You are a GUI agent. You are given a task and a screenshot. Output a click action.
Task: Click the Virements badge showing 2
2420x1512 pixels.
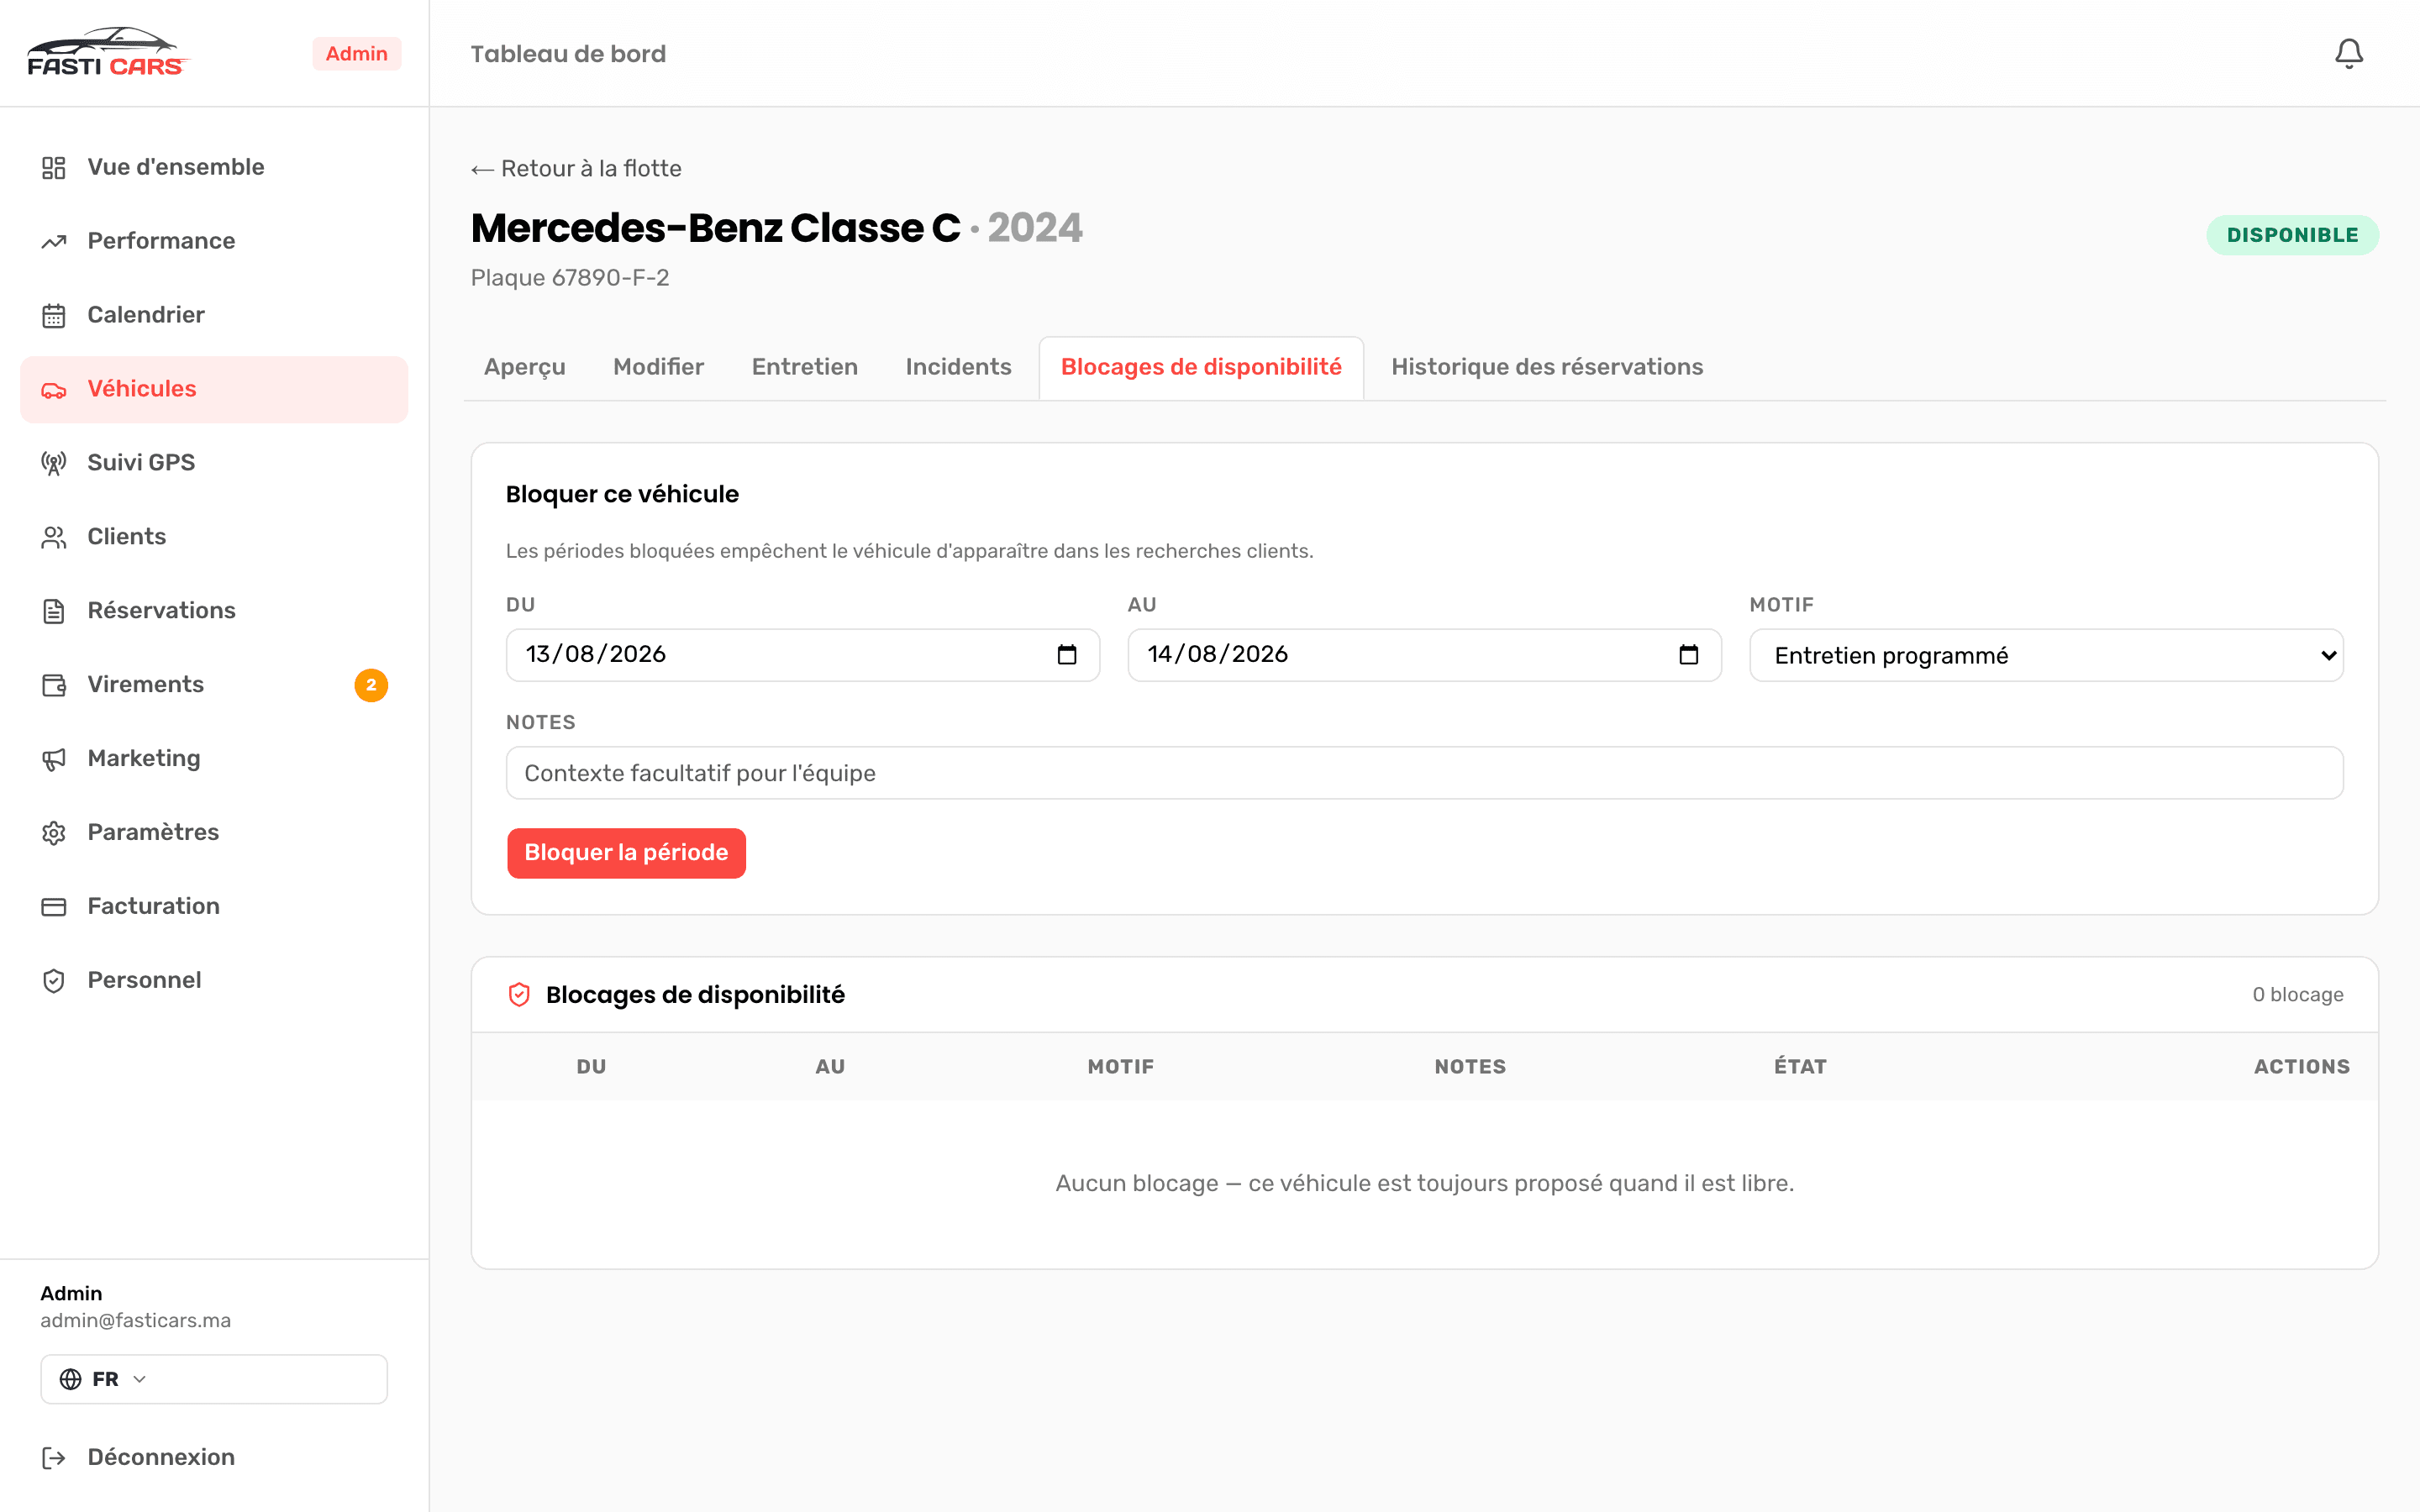(371, 685)
